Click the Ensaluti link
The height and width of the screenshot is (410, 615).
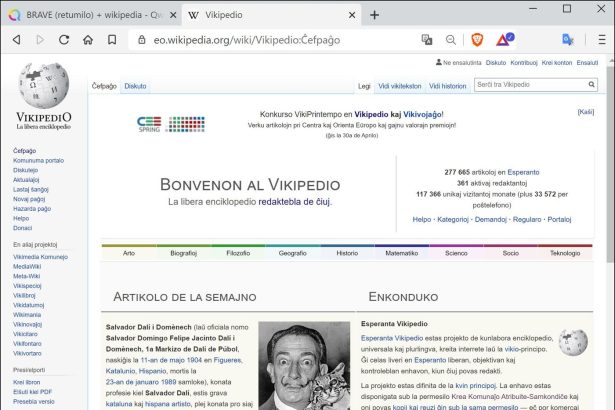tap(587, 63)
